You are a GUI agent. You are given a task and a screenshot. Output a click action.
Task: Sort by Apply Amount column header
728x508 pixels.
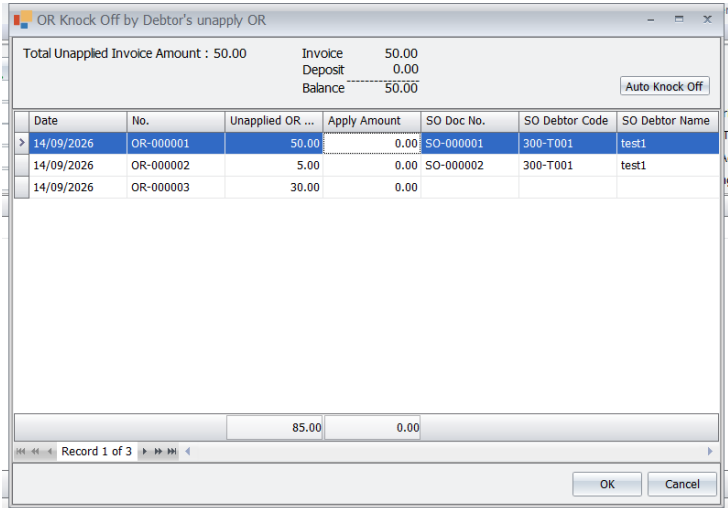[x=371, y=121]
